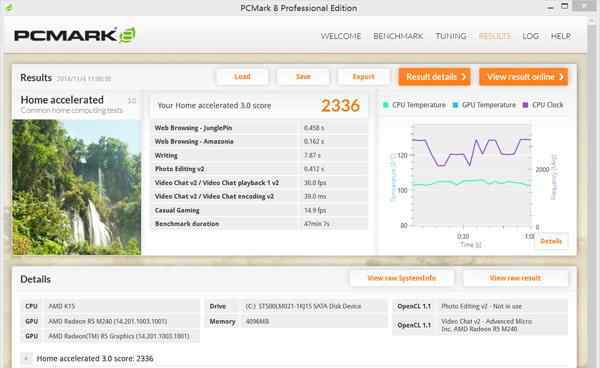Toggle the CPU Clock legend marker
Image resolution: width=600 pixels, height=368 pixels.
pyautogui.click(x=525, y=105)
